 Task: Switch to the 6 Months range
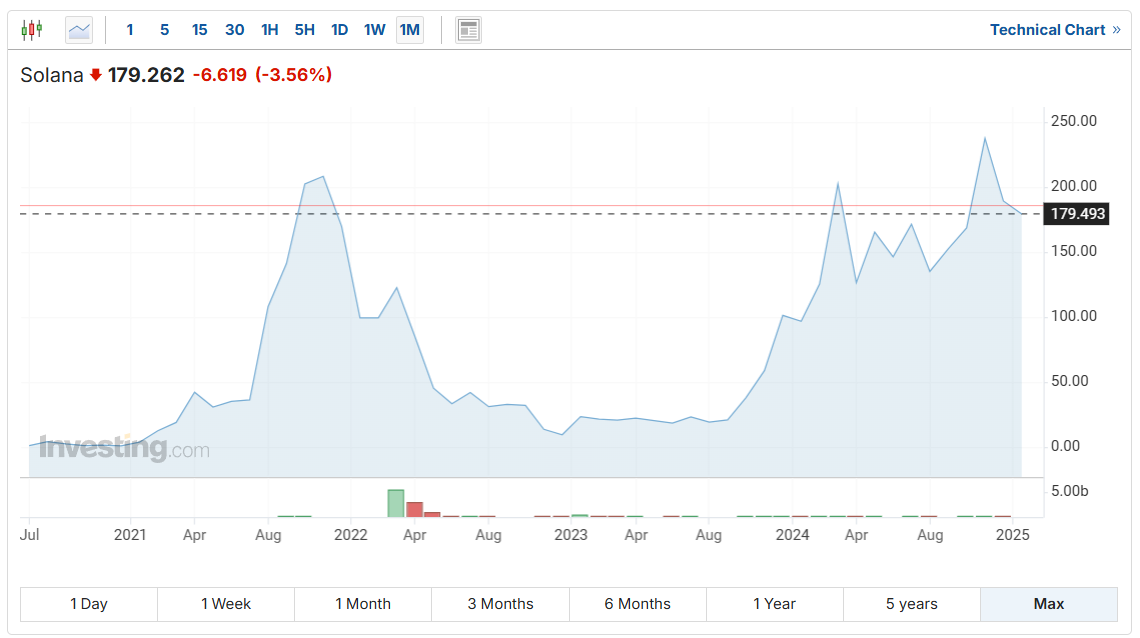[638, 604]
